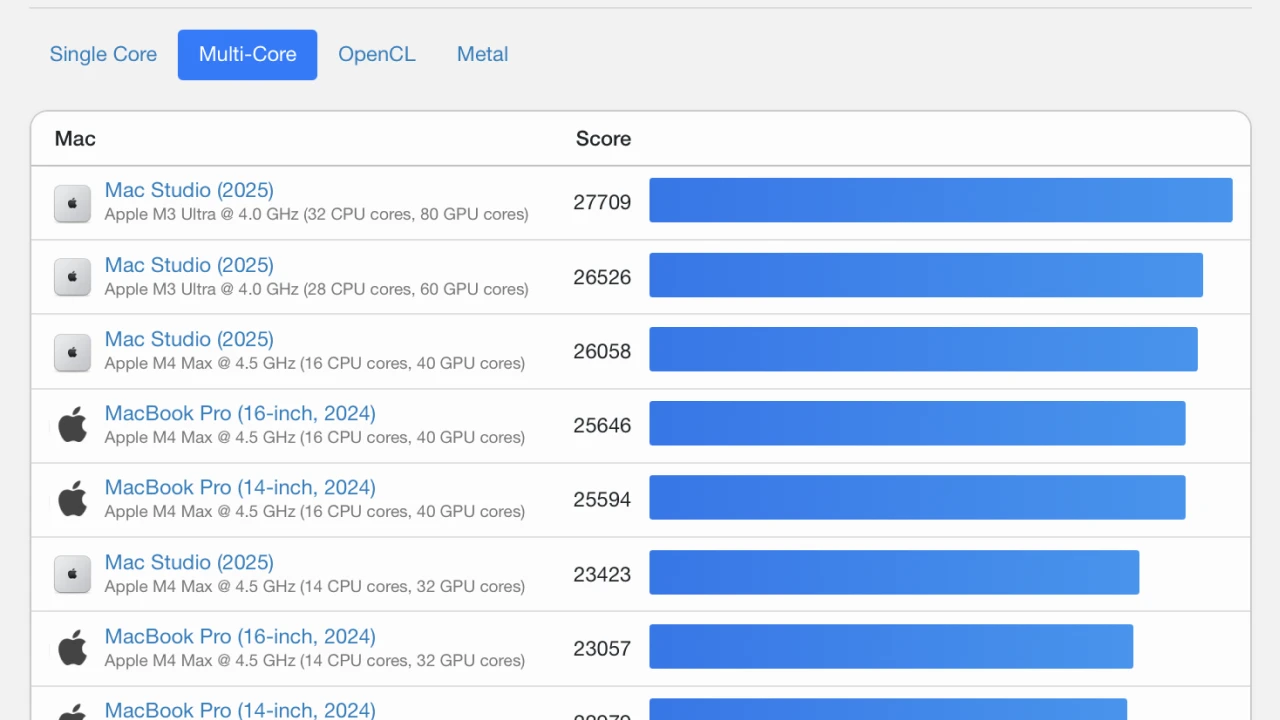The image size is (1280, 720).
Task: Click the blue score bar for 27709
Action: (x=940, y=200)
